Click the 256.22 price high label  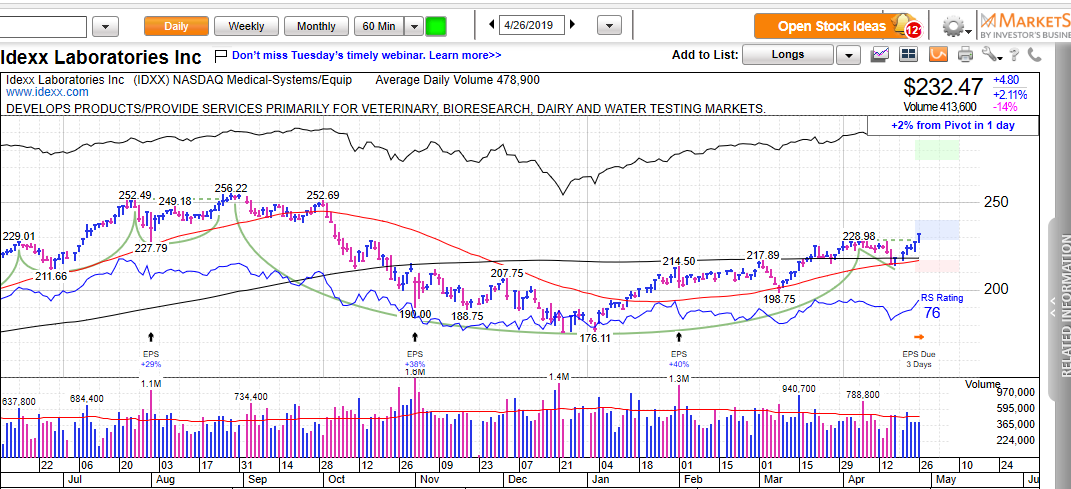pyautogui.click(x=231, y=188)
